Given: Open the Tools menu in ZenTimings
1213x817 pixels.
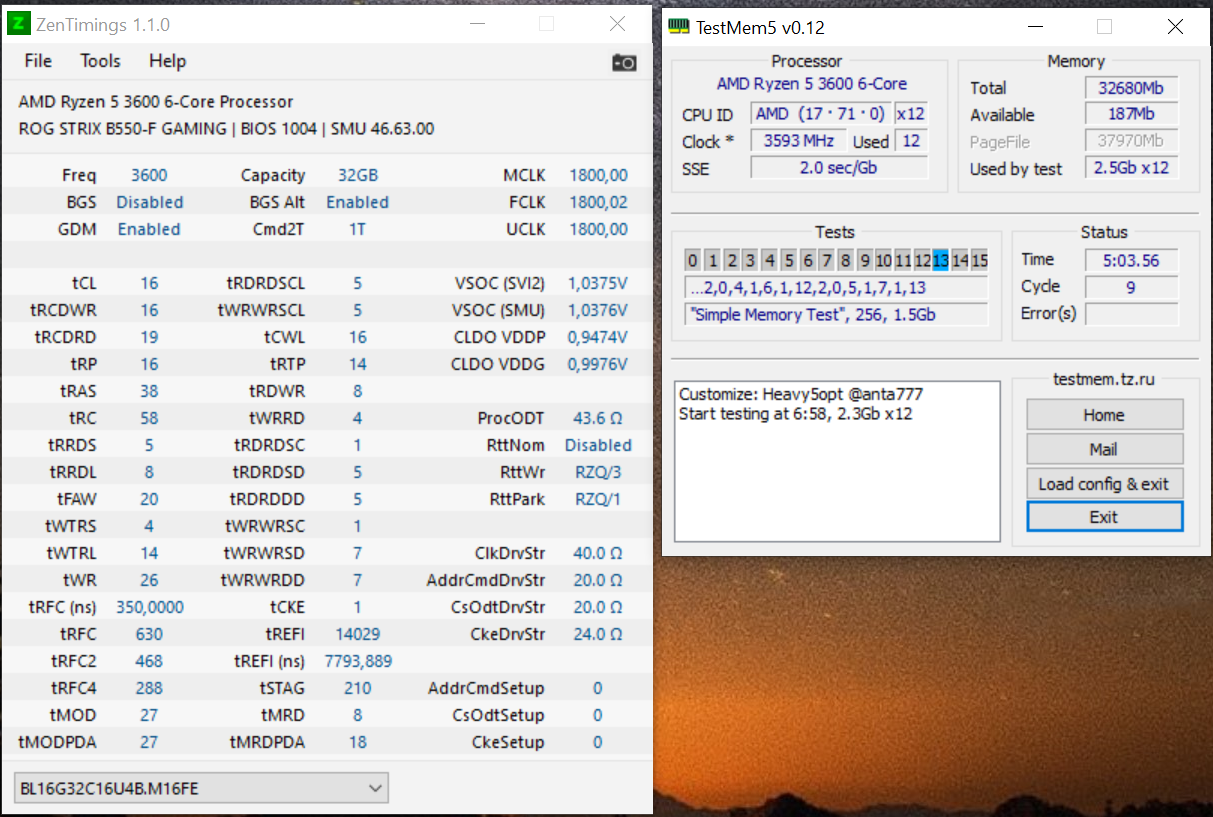Looking at the screenshot, I should click(x=100, y=61).
